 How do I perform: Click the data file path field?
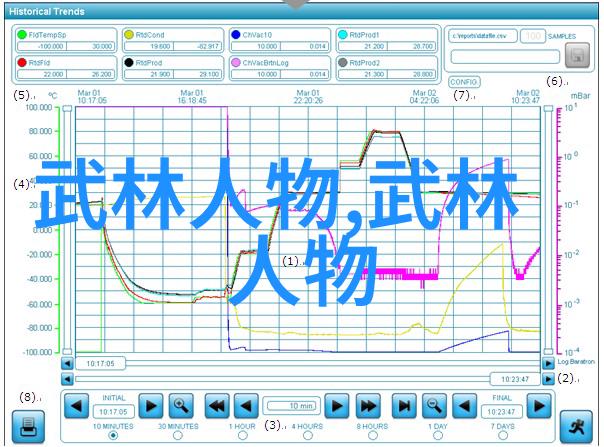pos(483,36)
